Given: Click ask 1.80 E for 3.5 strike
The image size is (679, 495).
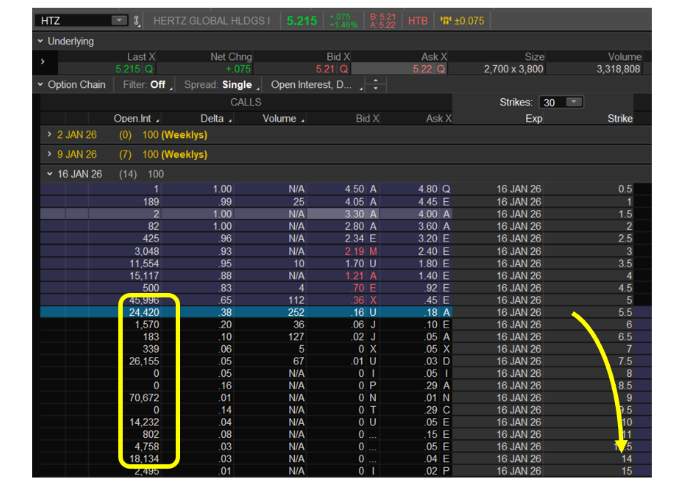Looking at the screenshot, I should [434, 263].
